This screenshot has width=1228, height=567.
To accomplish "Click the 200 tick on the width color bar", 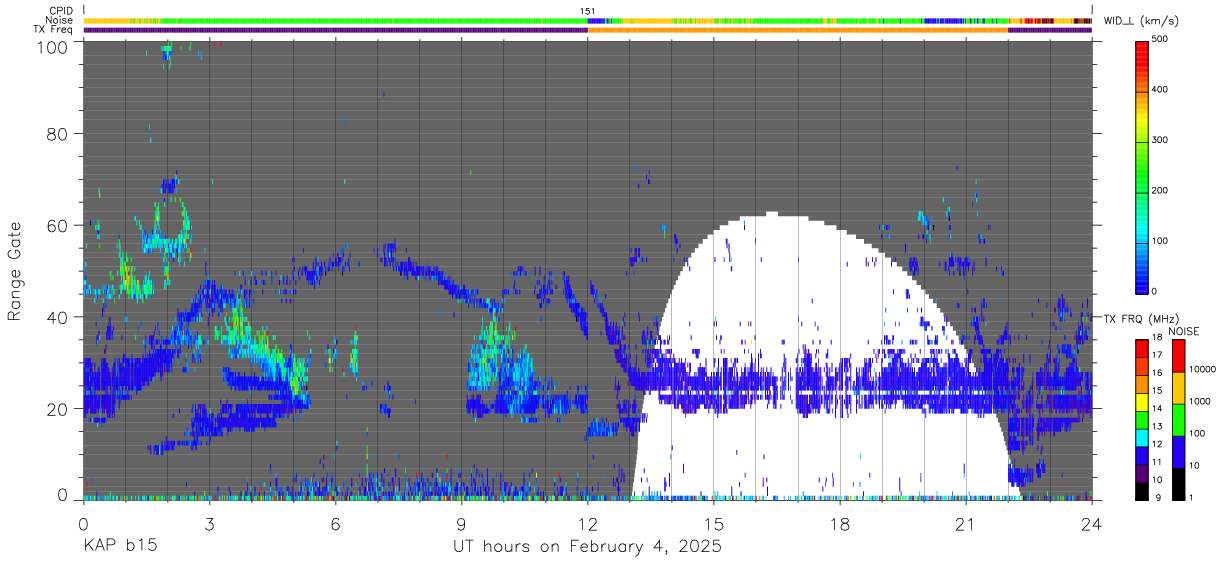I will (1162, 190).
